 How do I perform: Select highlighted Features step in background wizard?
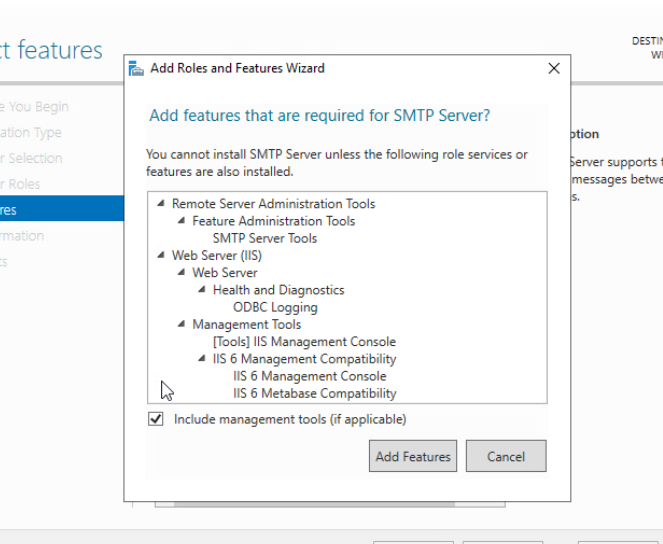pyautogui.click(x=62, y=208)
